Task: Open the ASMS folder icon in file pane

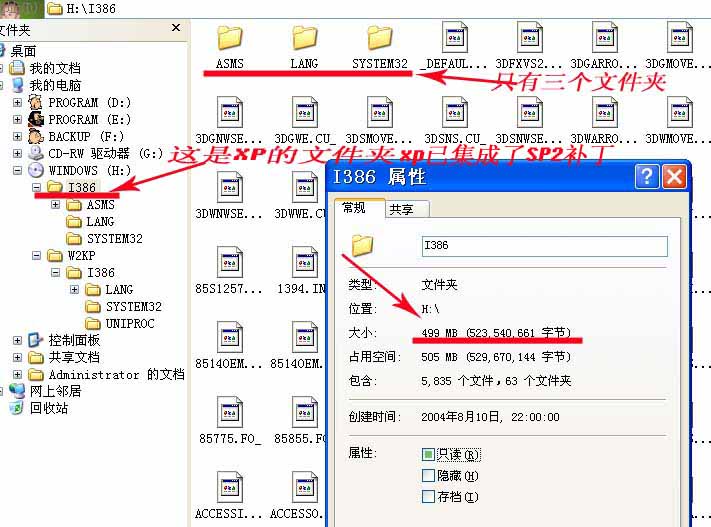Action: pyautogui.click(x=229, y=38)
